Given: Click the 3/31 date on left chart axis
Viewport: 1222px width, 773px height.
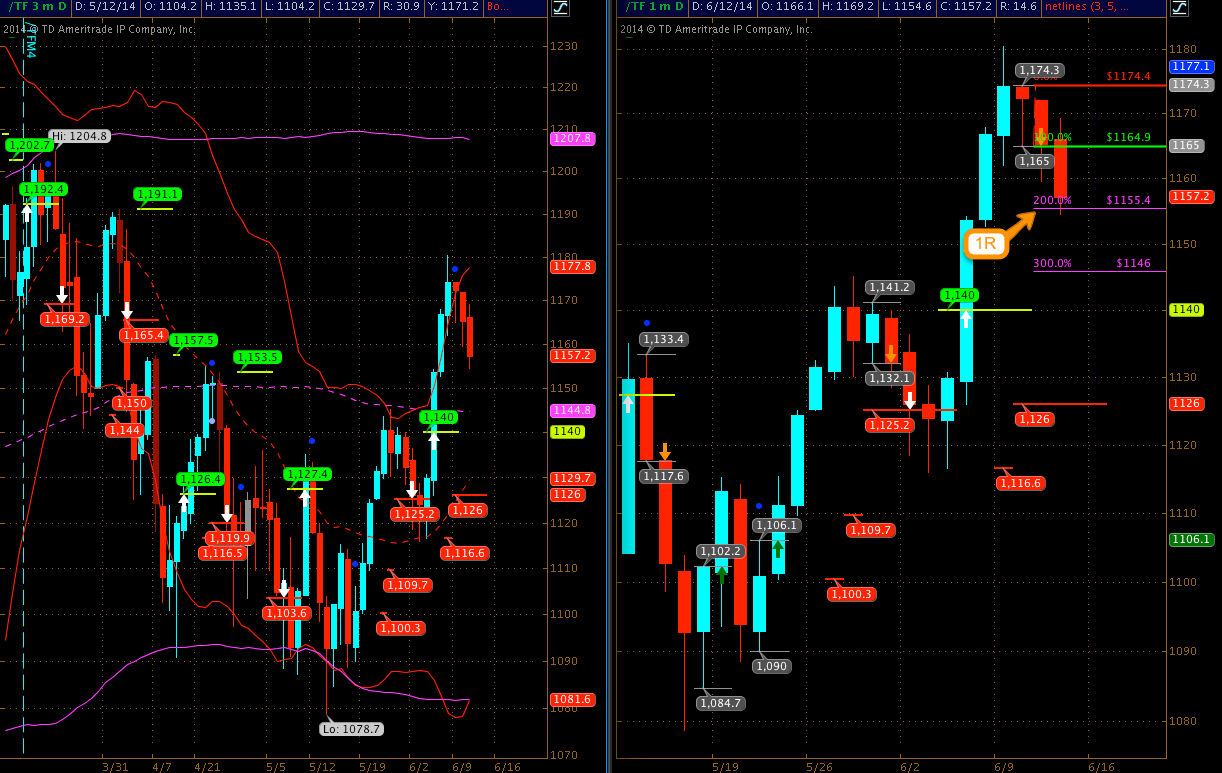Looking at the screenshot, I should [x=115, y=766].
